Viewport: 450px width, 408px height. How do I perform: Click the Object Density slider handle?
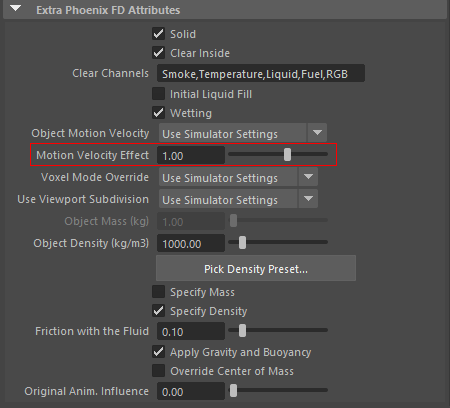(242, 242)
